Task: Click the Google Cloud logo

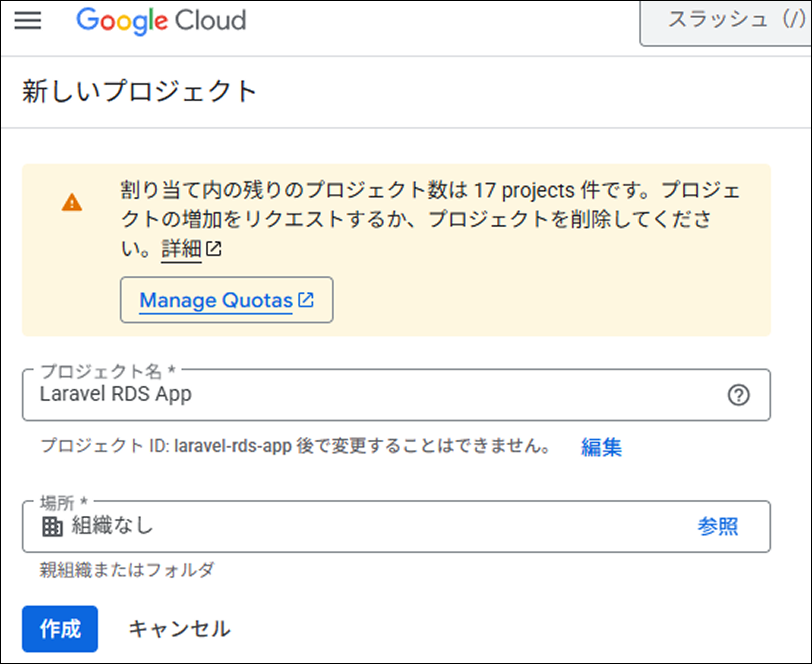Action: [161, 20]
